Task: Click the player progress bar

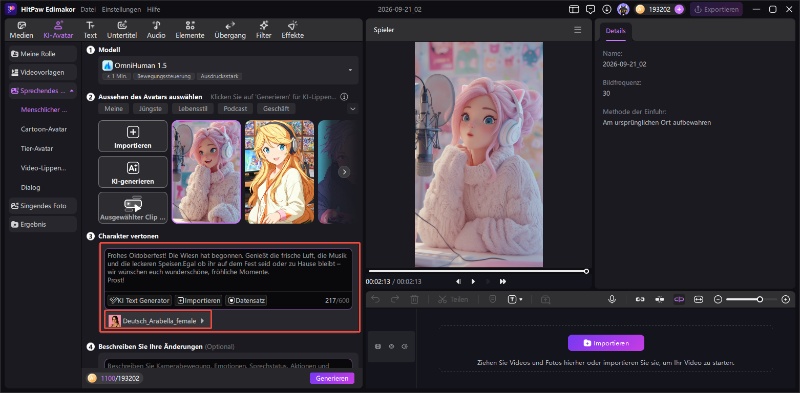Action: click(478, 271)
